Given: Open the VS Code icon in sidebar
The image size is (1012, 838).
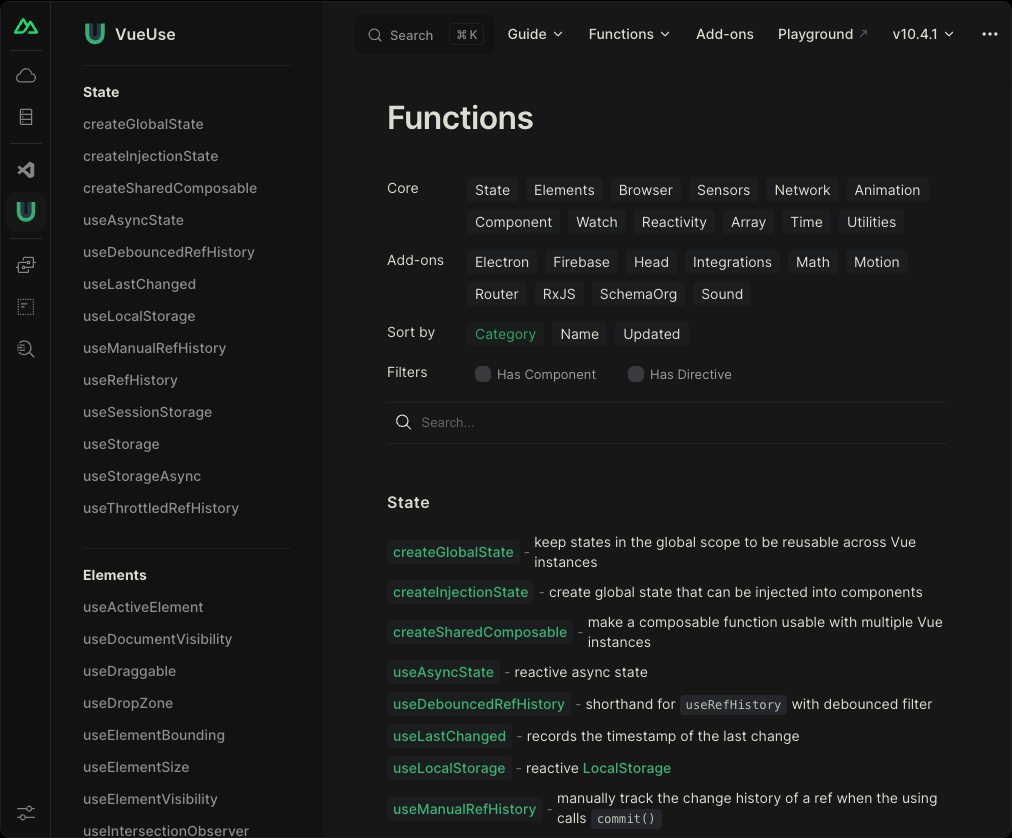Looking at the screenshot, I should tap(26, 170).
